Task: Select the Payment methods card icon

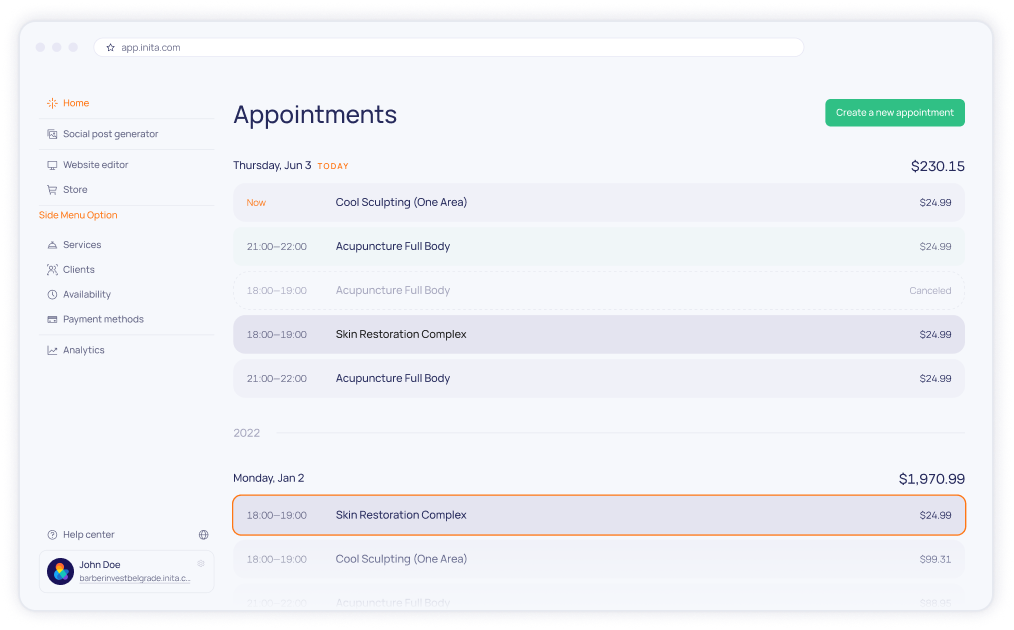Action: [52, 319]
